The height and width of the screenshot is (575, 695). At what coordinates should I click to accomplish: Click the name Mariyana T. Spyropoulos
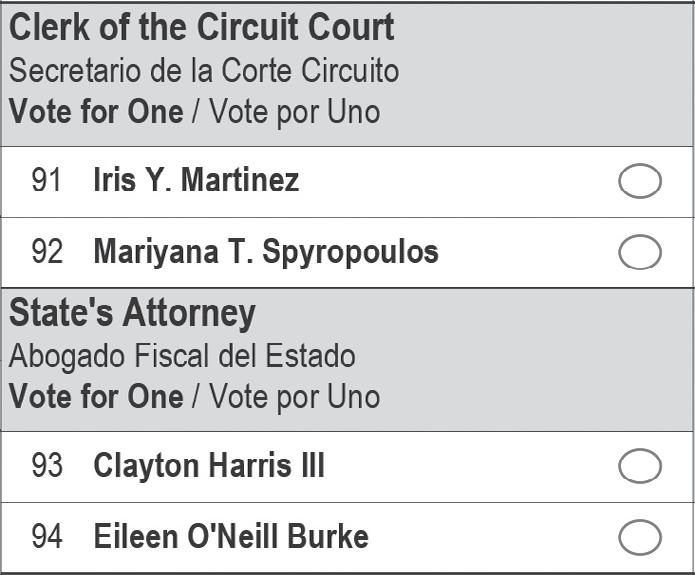[x=266, y=252]
